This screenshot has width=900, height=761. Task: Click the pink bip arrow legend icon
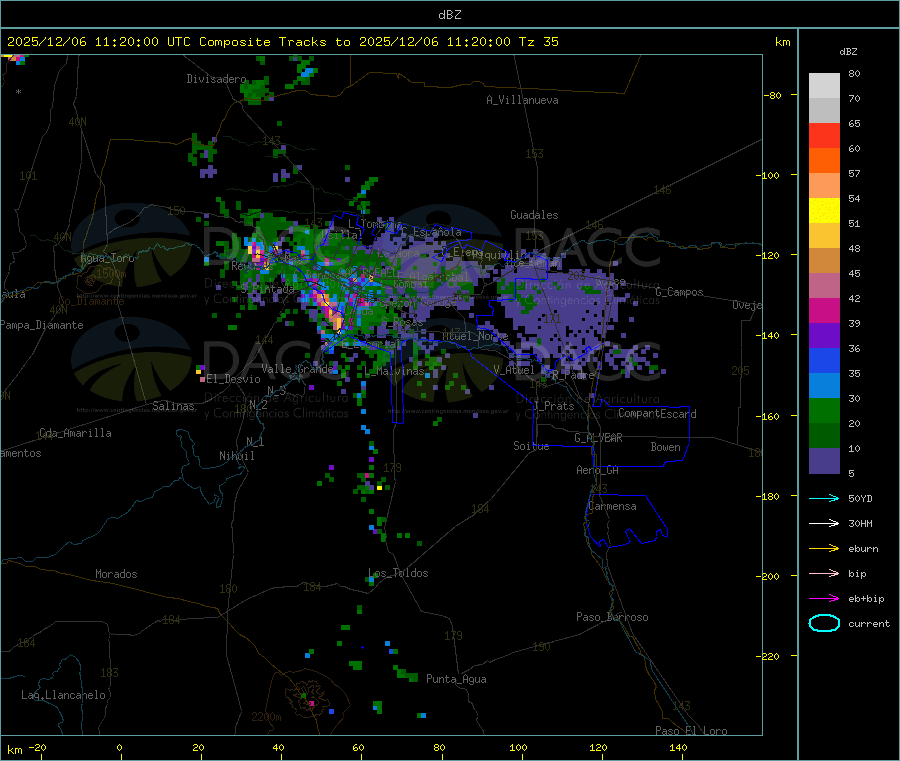pyautogui.click(x=824, y=573)
